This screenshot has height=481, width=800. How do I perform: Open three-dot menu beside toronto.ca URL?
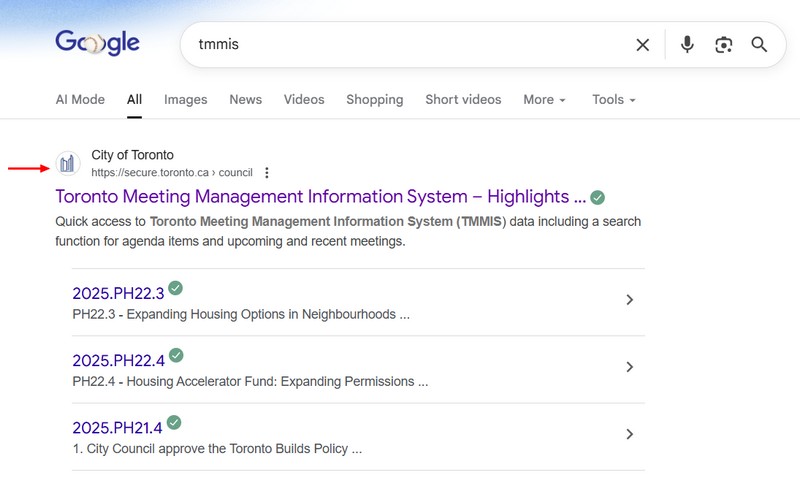pyautogui.click(x=267, y=173)
